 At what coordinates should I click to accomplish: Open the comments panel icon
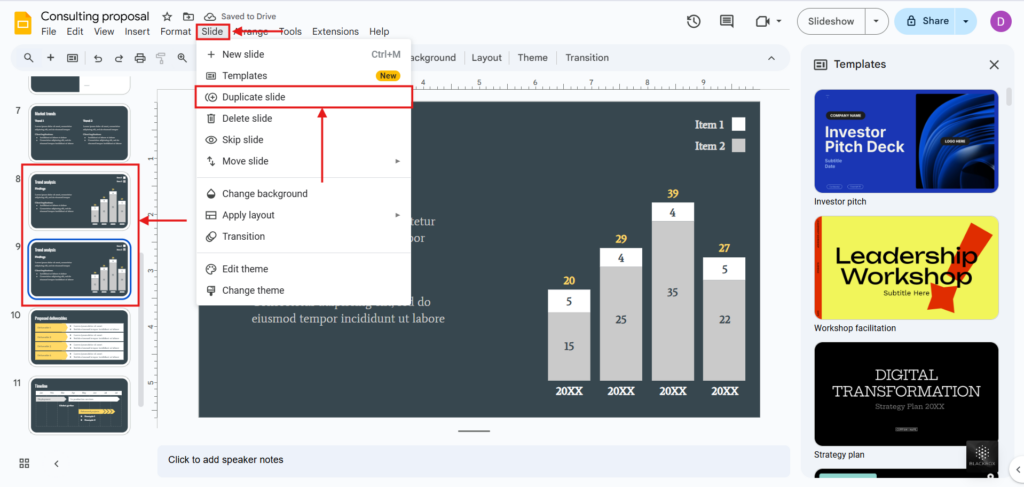coord(727,21)
